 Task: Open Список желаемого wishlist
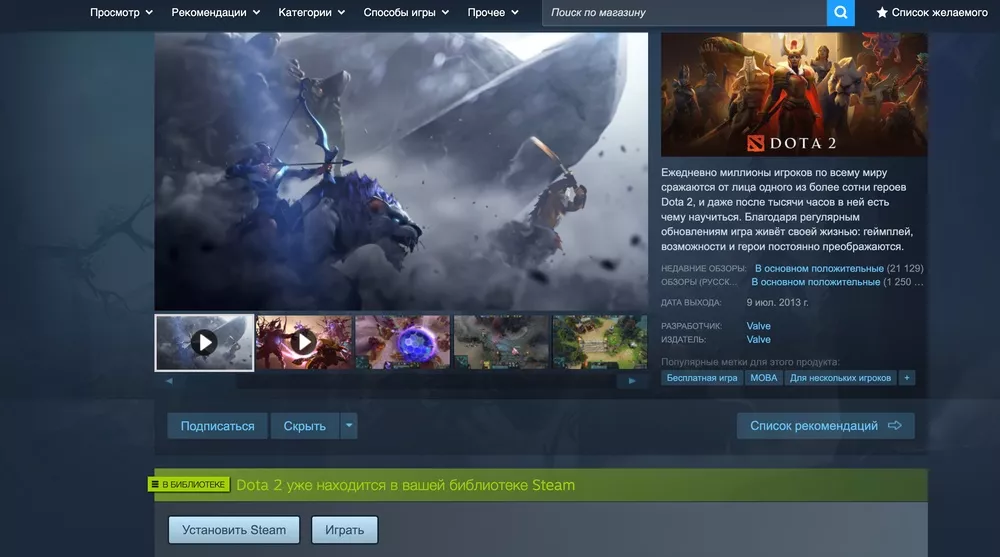932,12
